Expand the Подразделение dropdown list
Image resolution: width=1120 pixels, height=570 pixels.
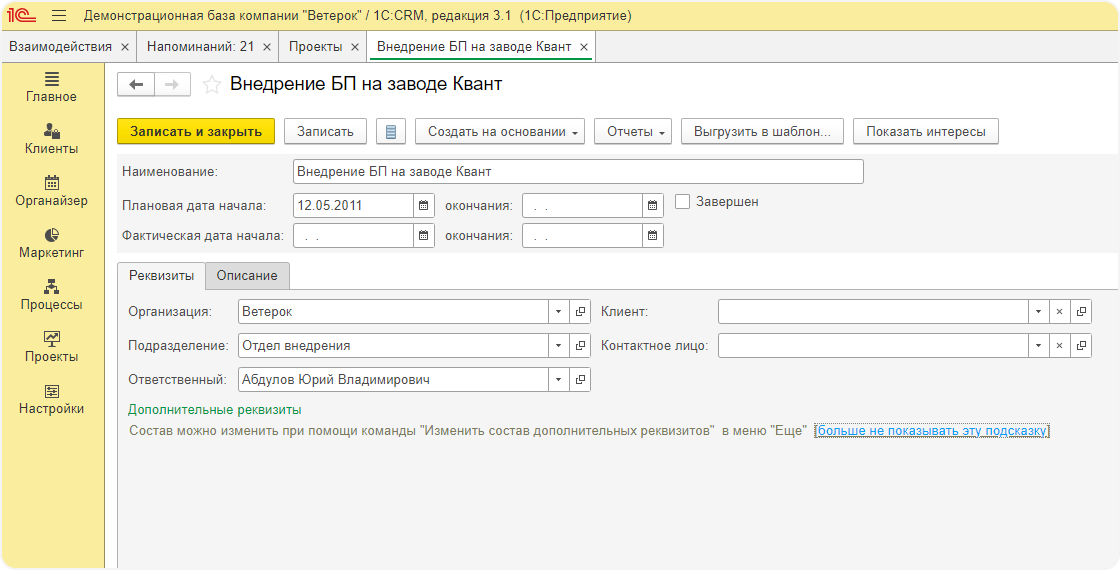tap(559, 346)
